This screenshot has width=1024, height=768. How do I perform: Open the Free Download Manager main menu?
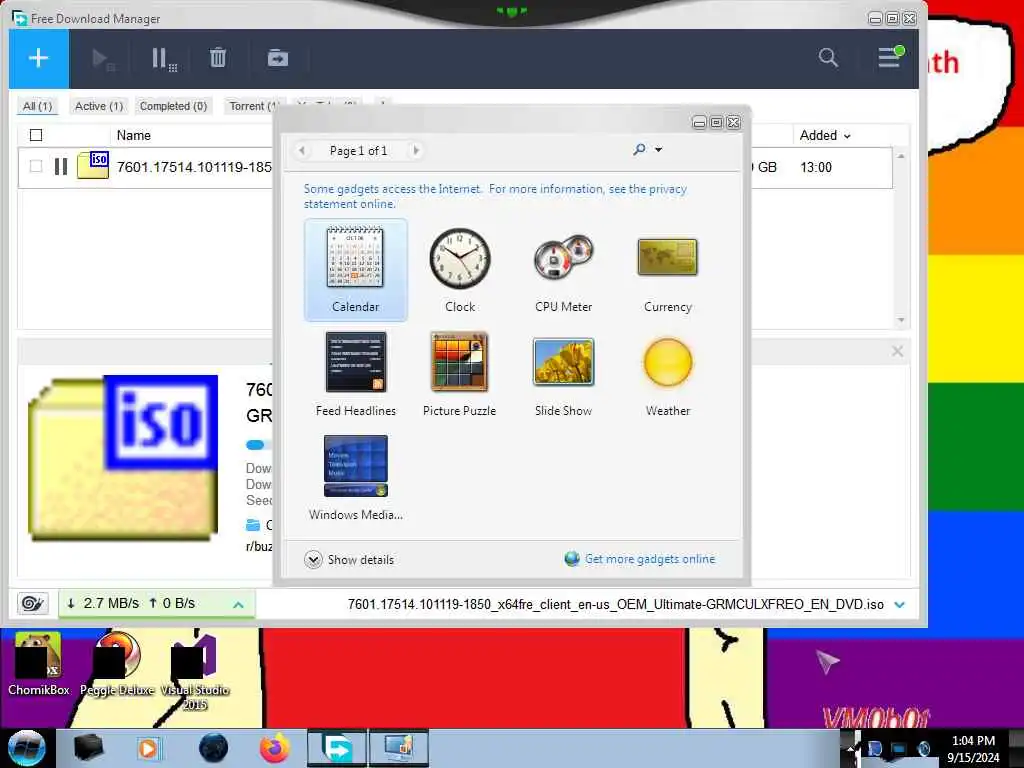(889, 57)
